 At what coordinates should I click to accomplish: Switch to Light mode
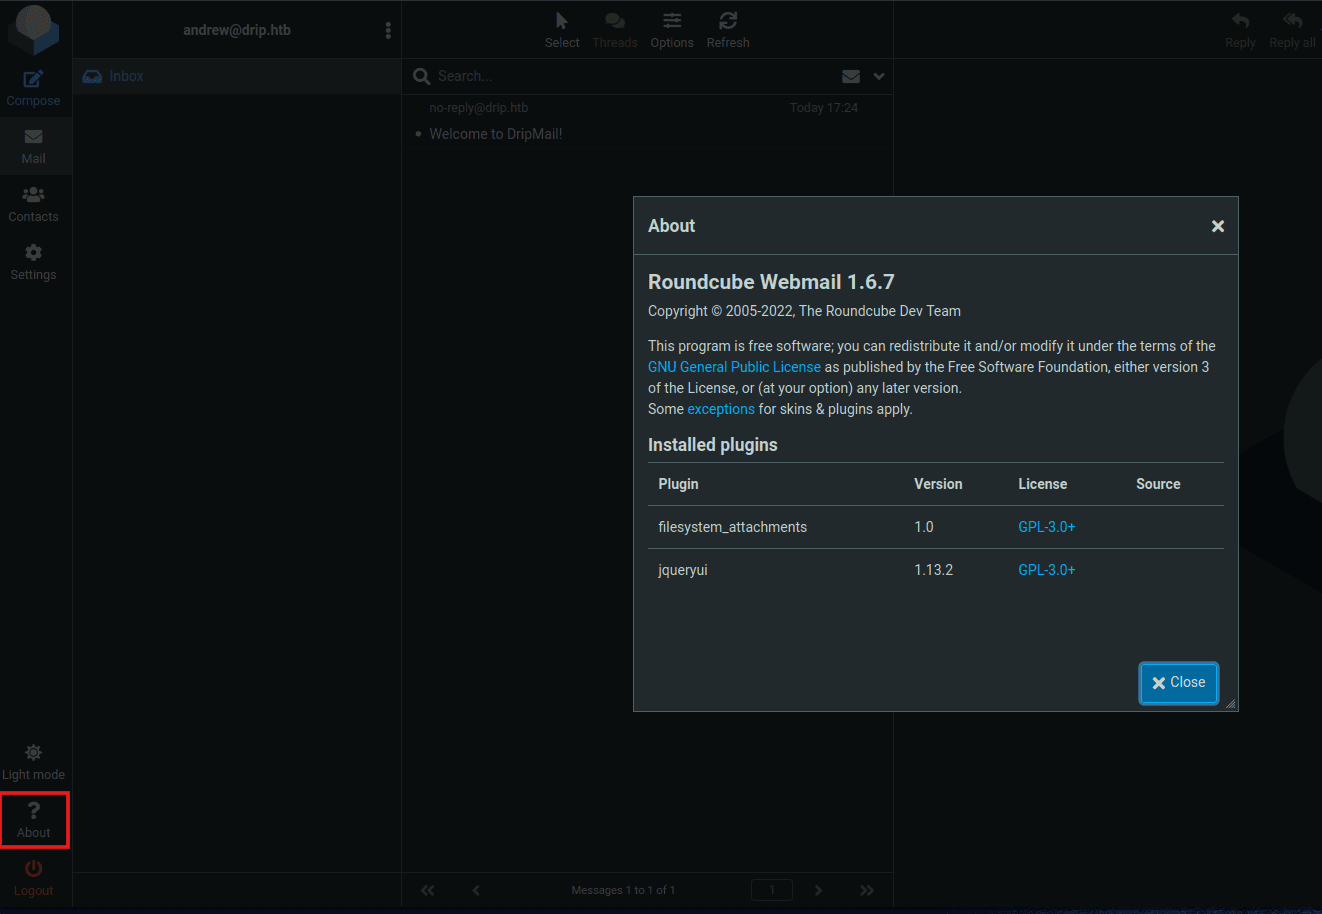(x=33, y=762)
